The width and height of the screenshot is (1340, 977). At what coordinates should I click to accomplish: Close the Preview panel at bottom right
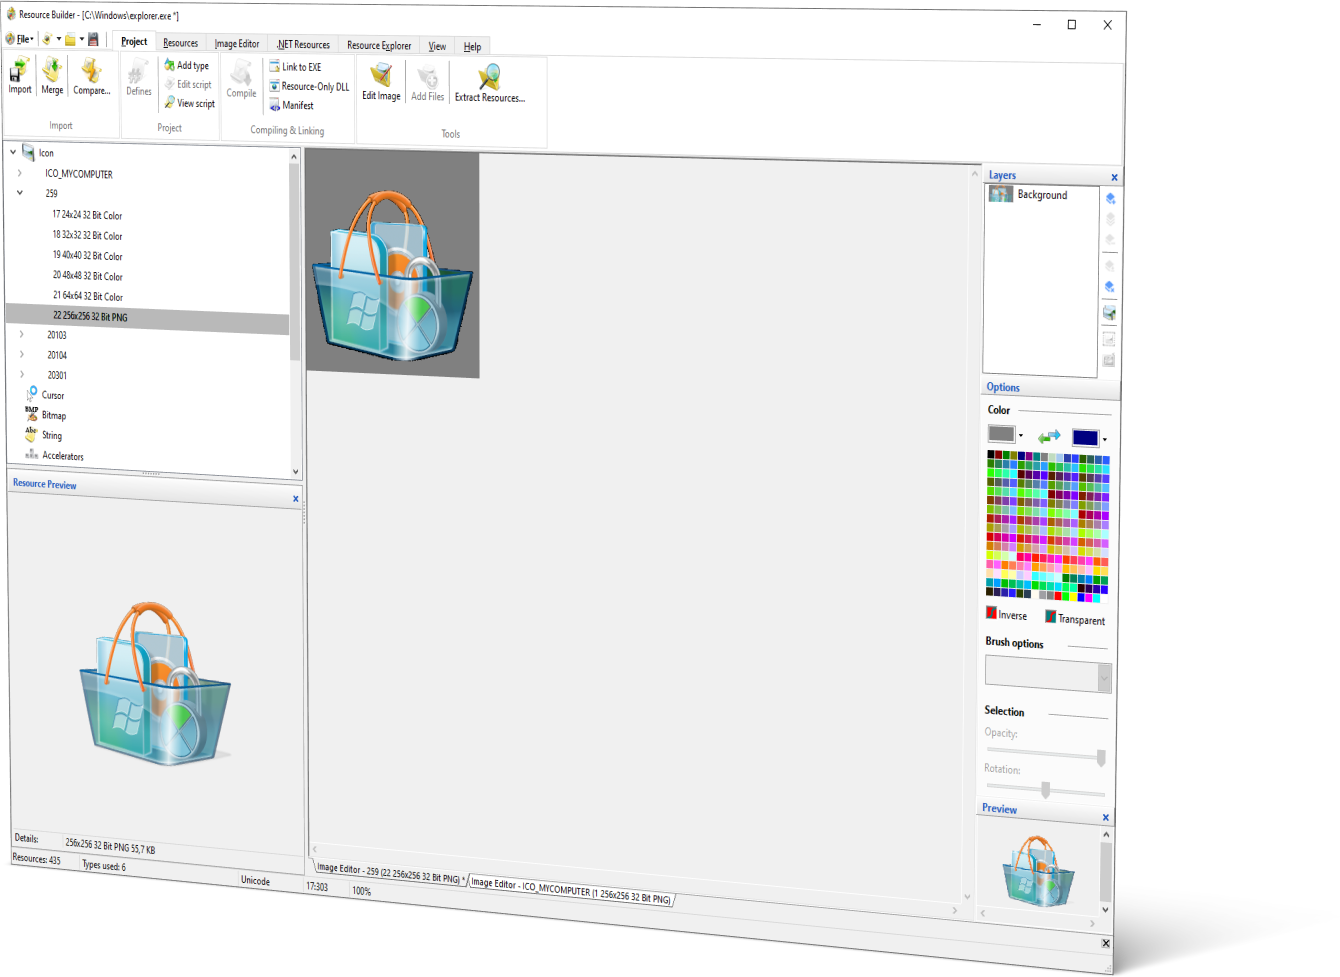[x=1106, y=818]
